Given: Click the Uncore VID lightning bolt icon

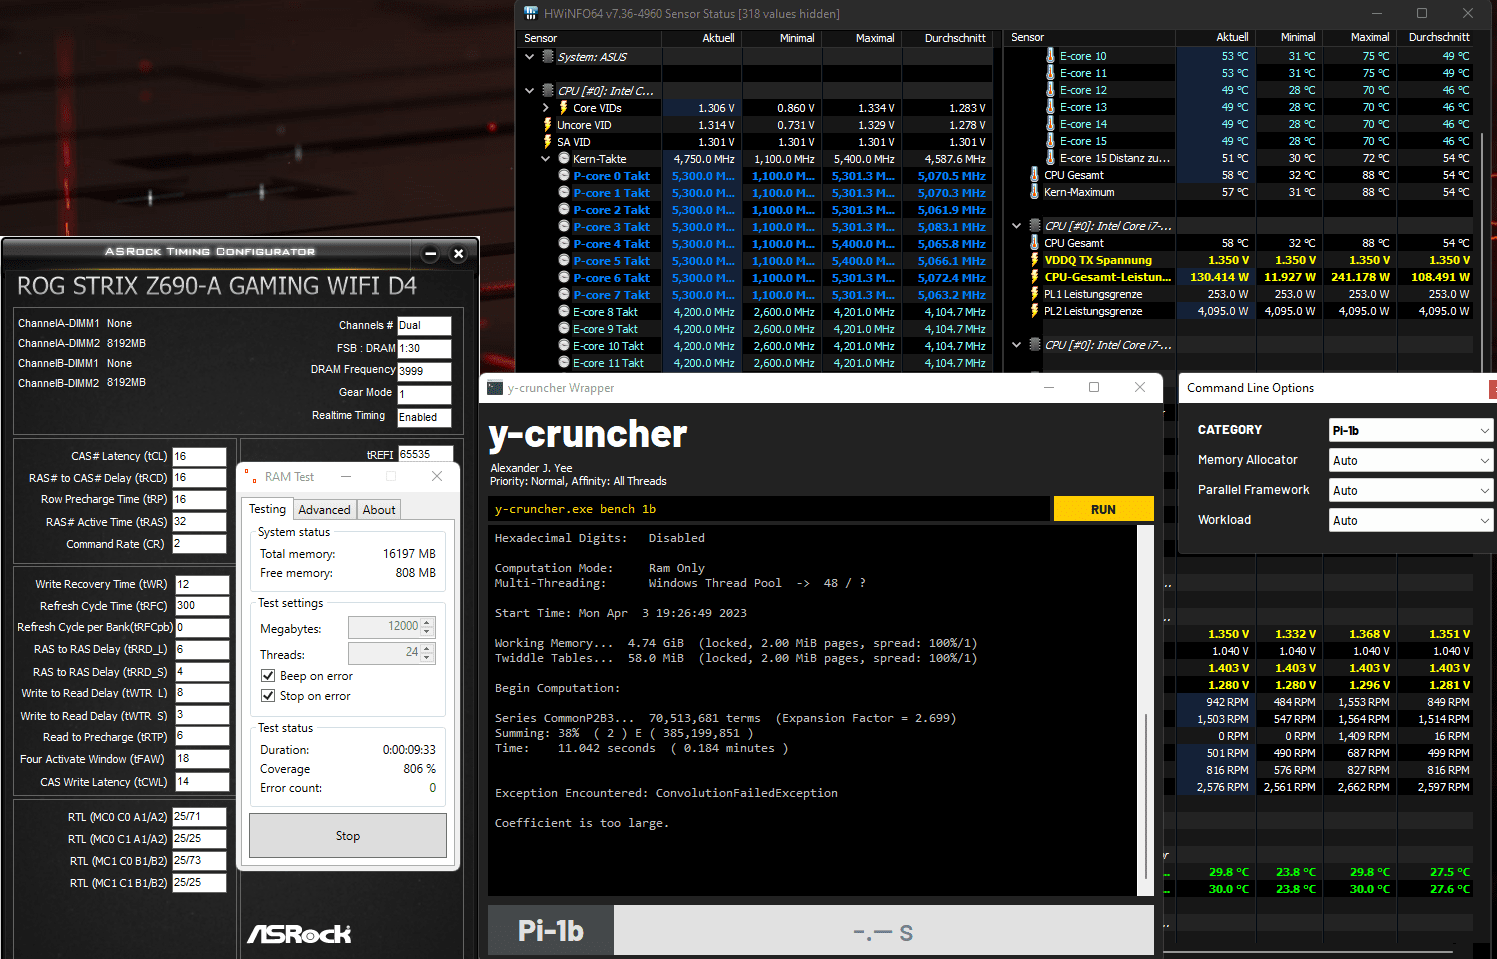Looking at the screenshot, I should [x=547, y=125].
